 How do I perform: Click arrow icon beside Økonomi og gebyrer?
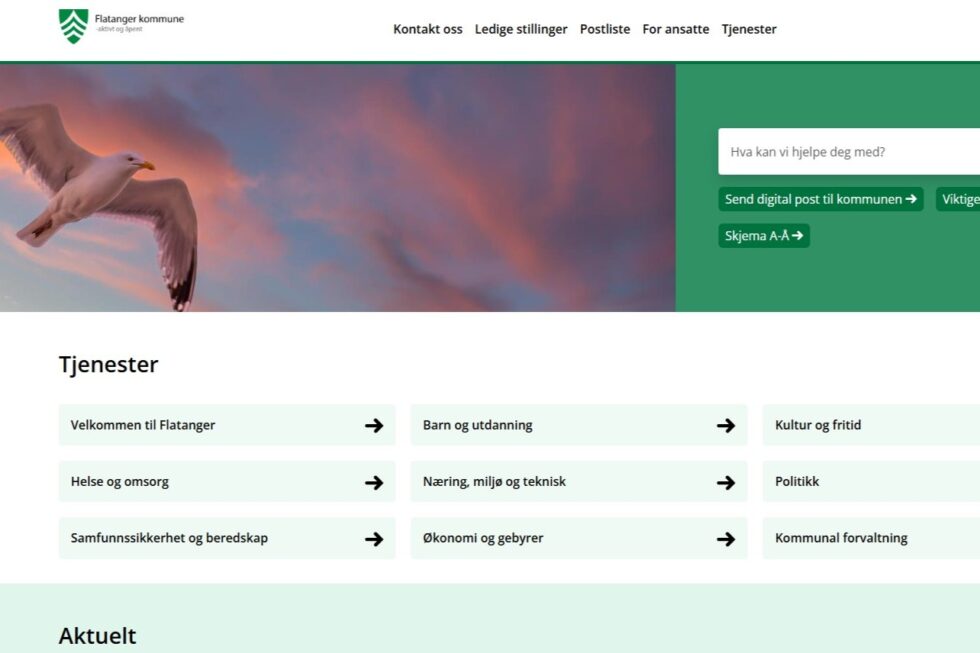pos(726,539)
